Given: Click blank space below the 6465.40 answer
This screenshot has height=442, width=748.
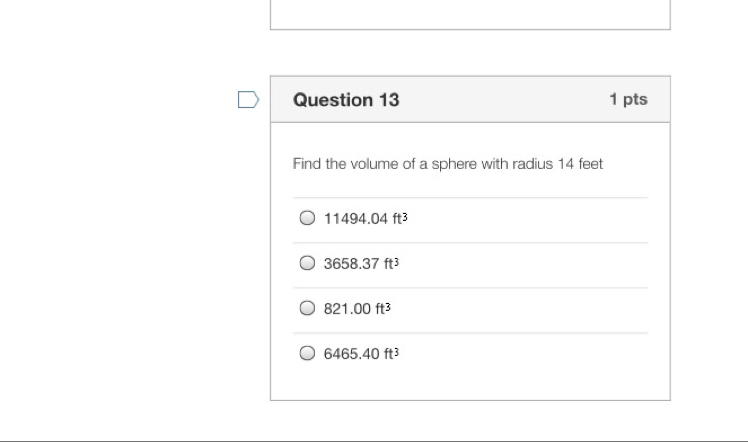Looking at the screenshot, I should pos(470,386).
